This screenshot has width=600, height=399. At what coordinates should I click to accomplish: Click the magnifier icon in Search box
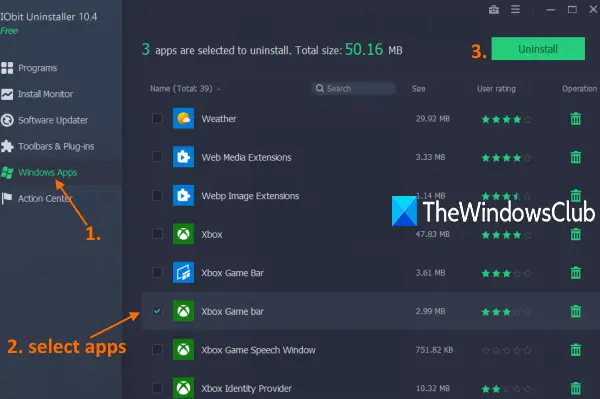point(320,88)
